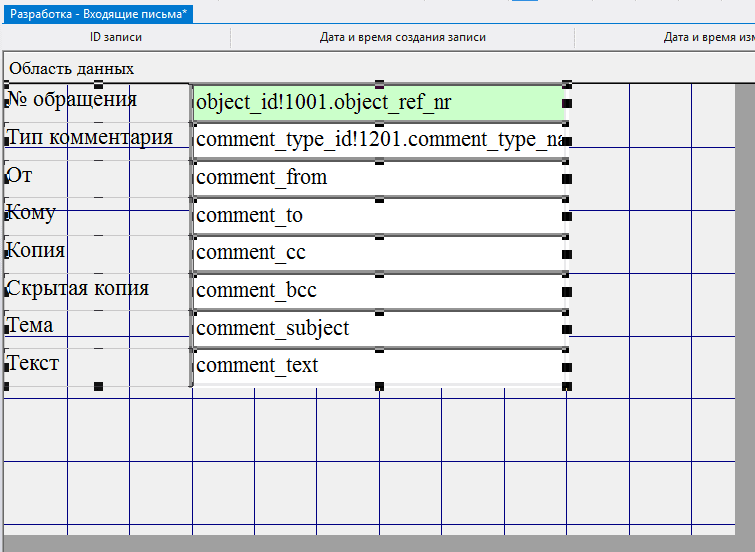Click the 'Область данных' section bar
The width and height of the screenshot is (755, 552).
[x=72, y=69]
